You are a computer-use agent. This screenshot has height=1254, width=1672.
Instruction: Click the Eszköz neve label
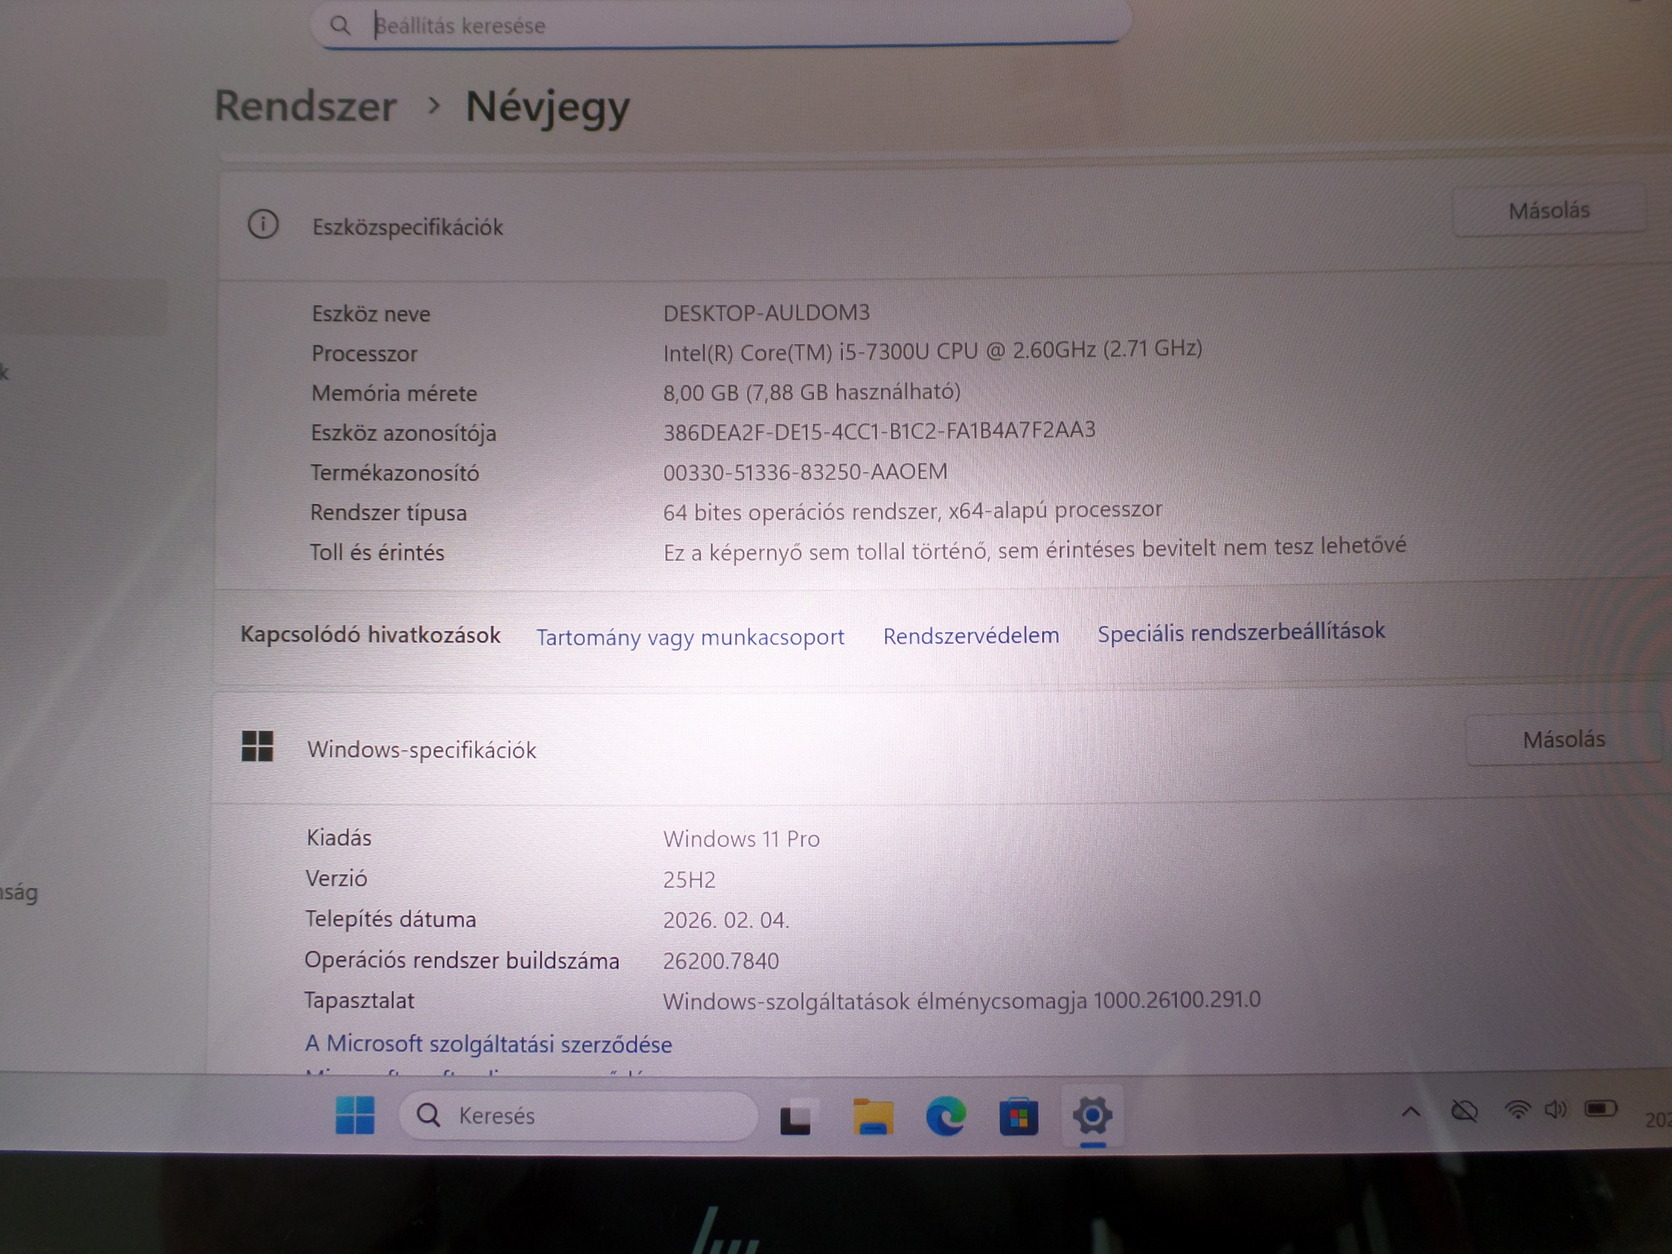tap(370, 314)
